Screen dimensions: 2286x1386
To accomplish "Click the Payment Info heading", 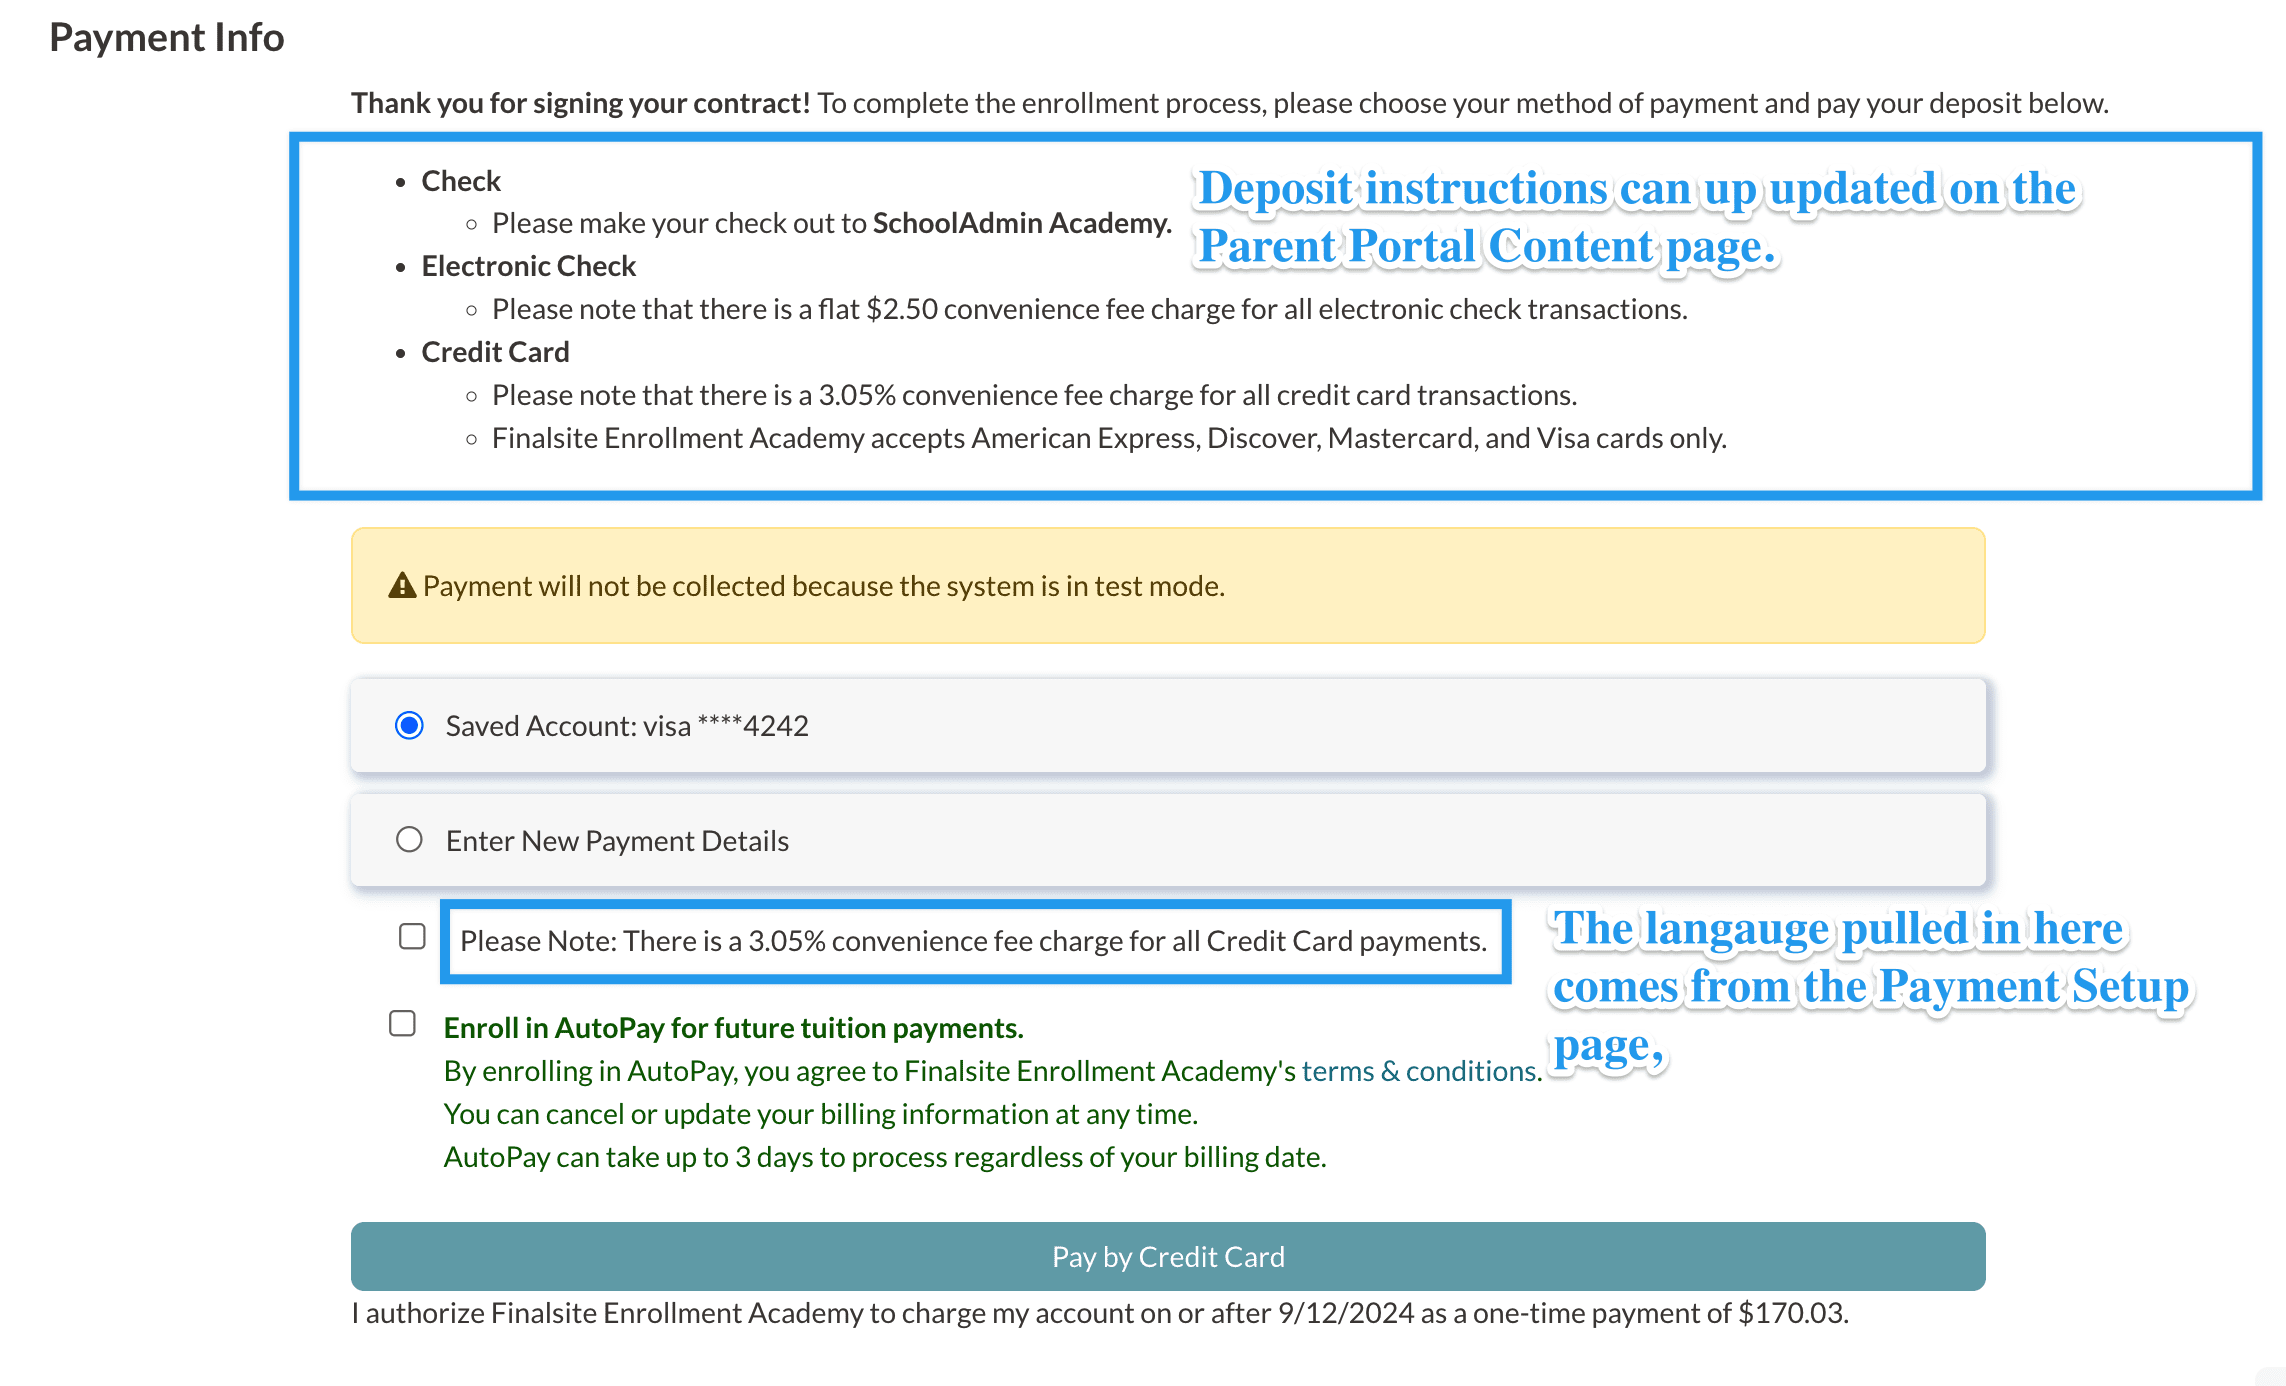I will coord(167,38).
